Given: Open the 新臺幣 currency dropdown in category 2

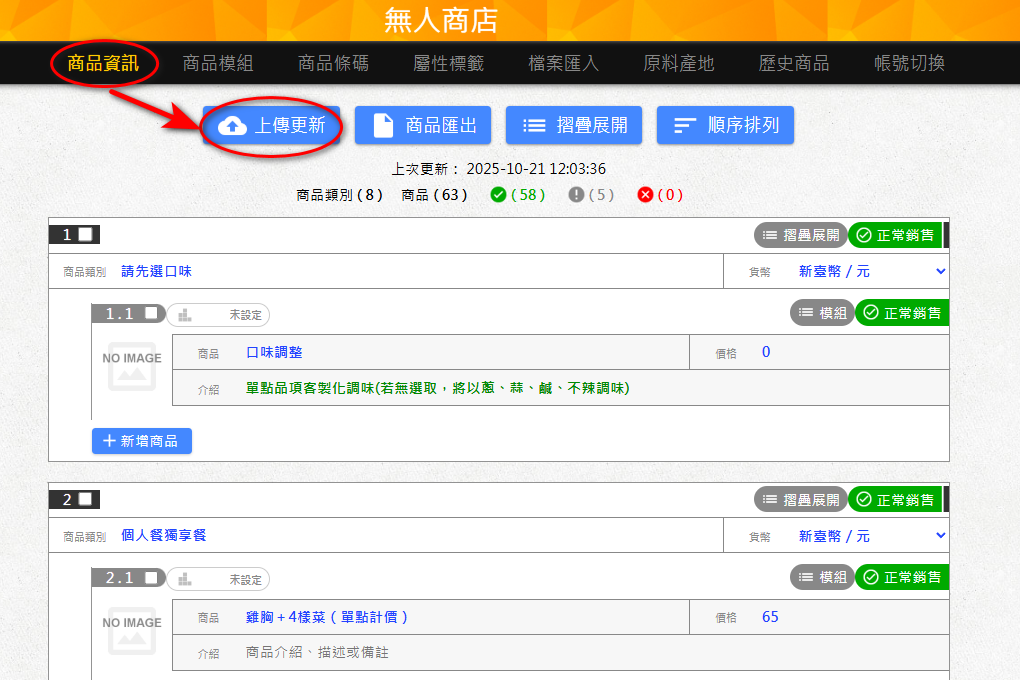Looking at the screenshot, I should pyautogui.click(x=870, y=536).
